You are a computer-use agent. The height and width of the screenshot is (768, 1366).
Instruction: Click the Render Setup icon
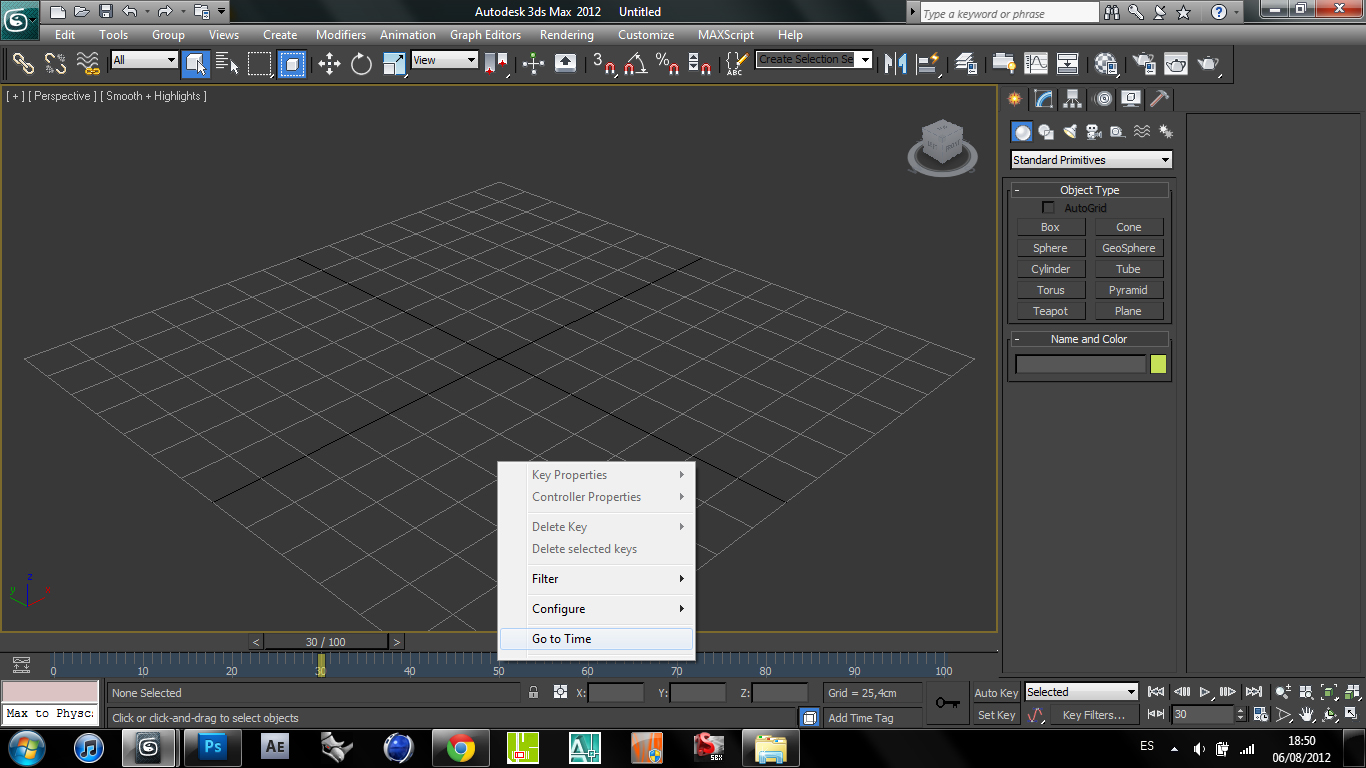[x=1144, y=64]
